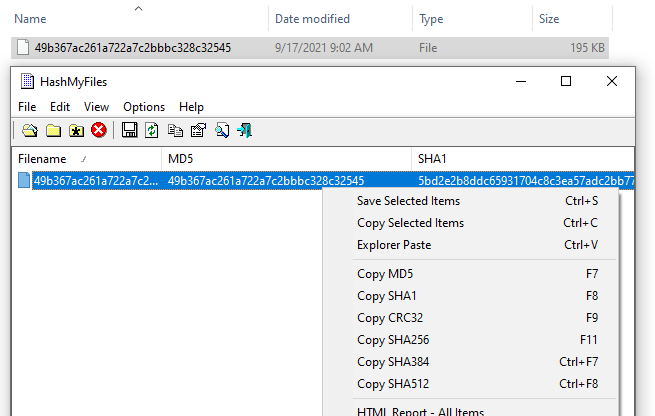This screenshot has width=655, height=416.
Task: Open the File menu
Action: pyautogui.click(x=27, y=107)
